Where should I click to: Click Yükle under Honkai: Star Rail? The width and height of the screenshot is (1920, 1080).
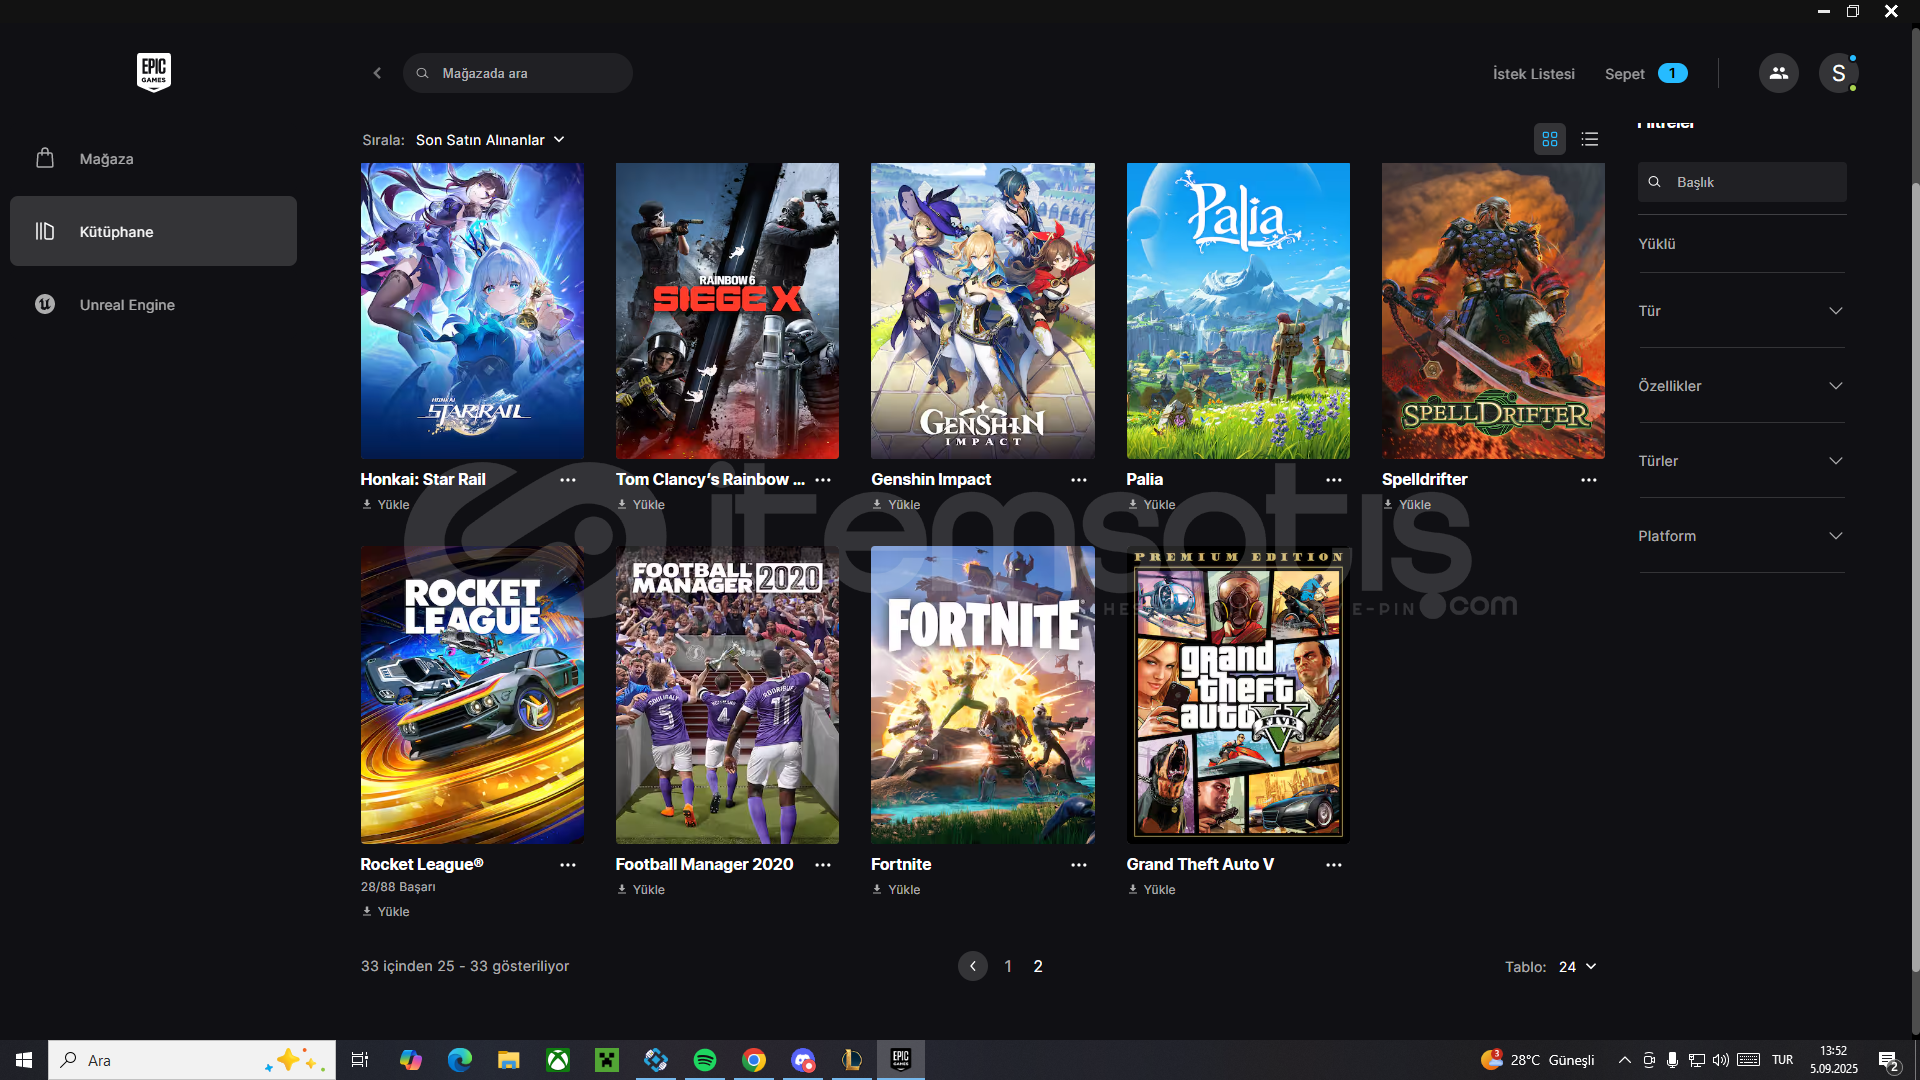[386, 505]
